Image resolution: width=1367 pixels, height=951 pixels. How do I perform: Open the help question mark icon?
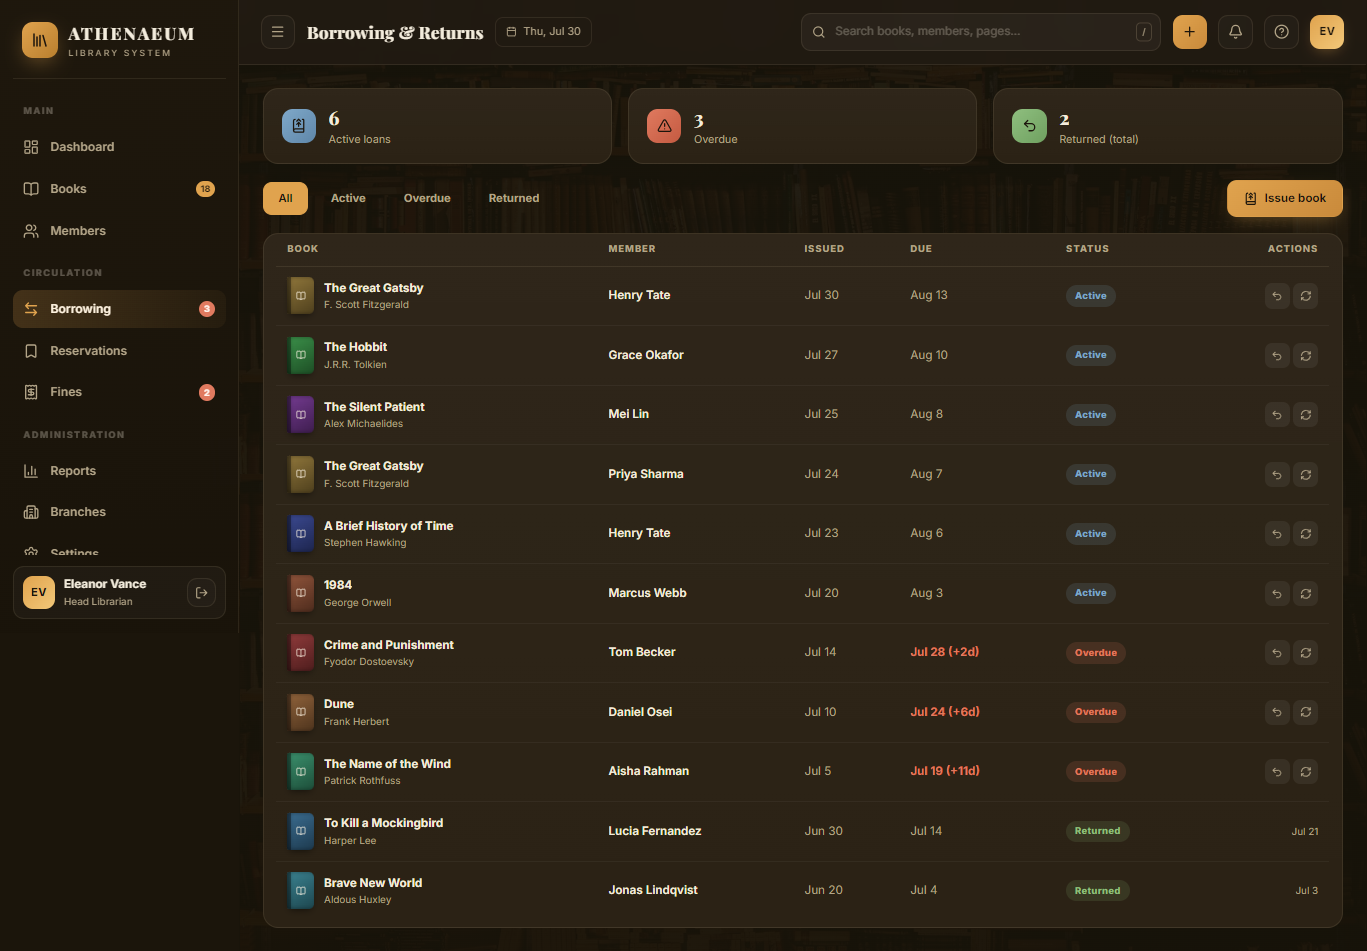click(1282, 32)
